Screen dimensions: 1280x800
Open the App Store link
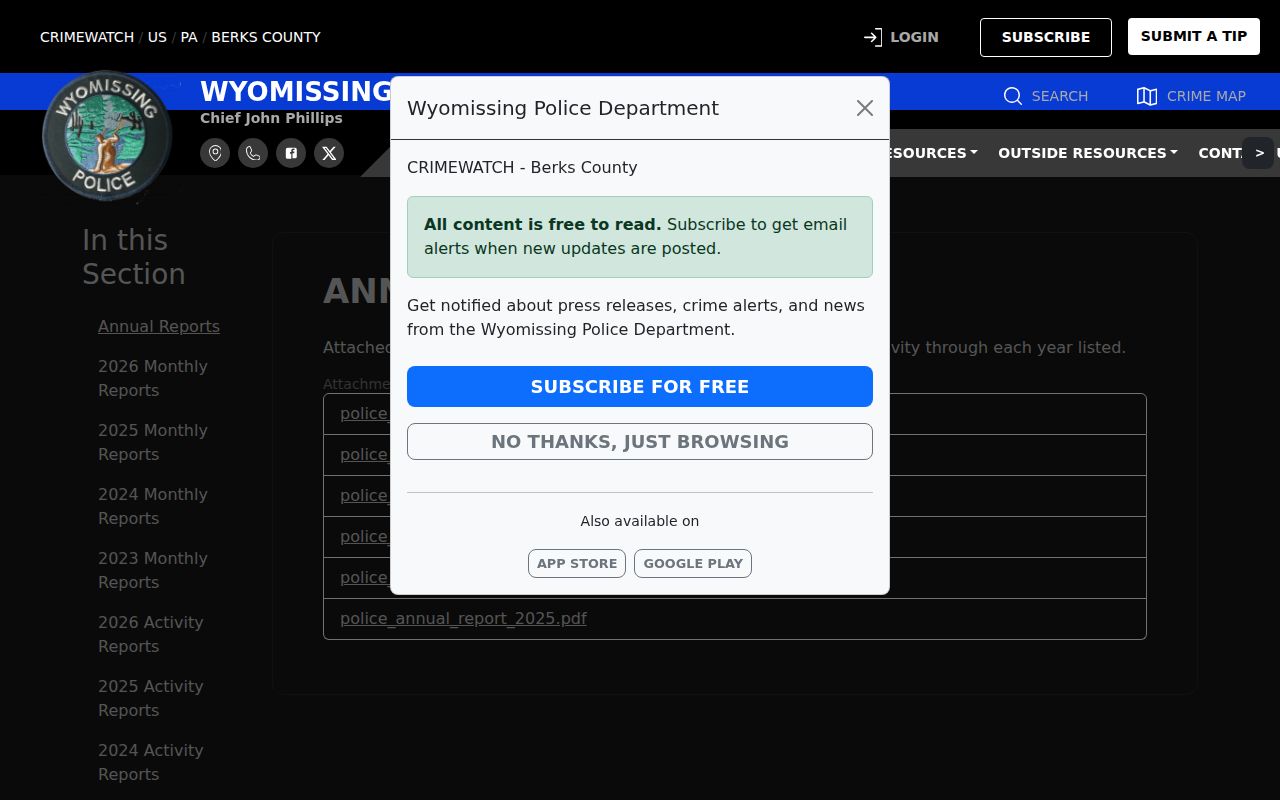pyautogui.click(x=577, y=563)
